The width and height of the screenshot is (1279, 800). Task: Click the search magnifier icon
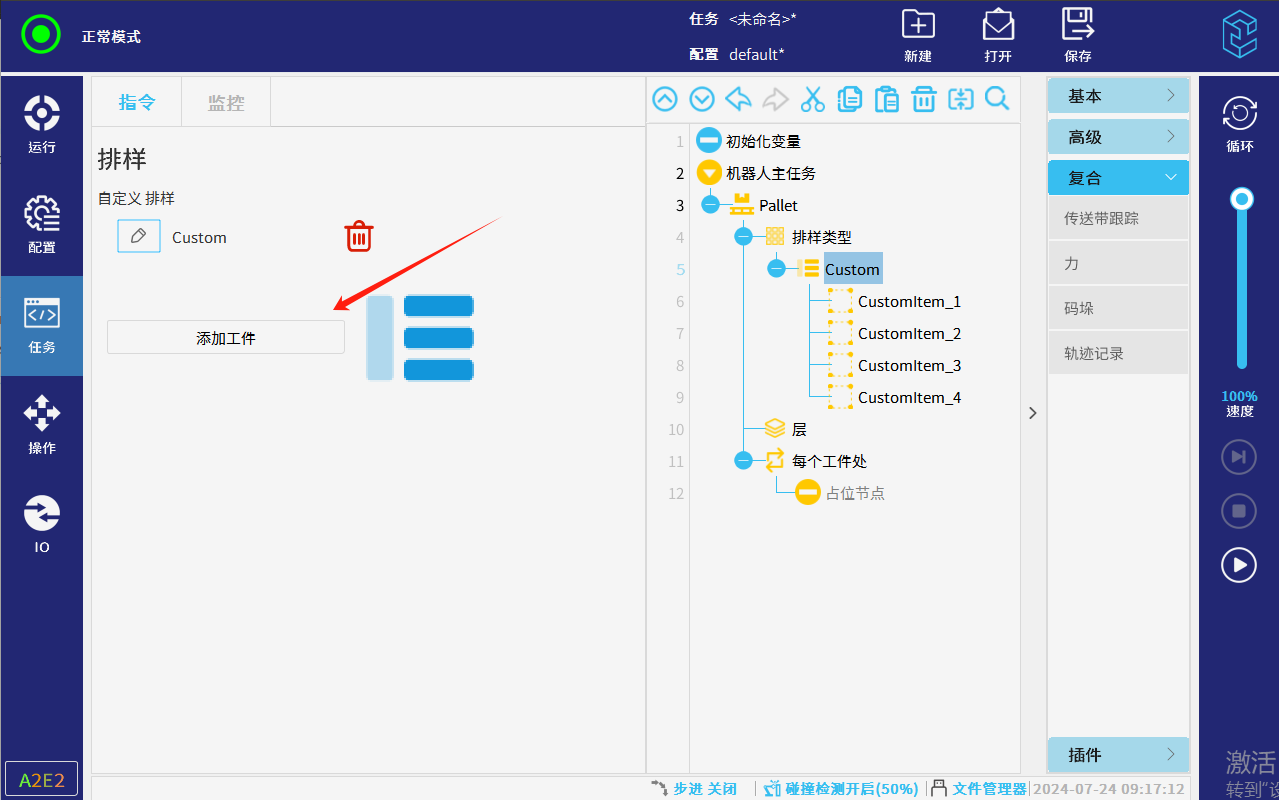(x=997, y=99)
